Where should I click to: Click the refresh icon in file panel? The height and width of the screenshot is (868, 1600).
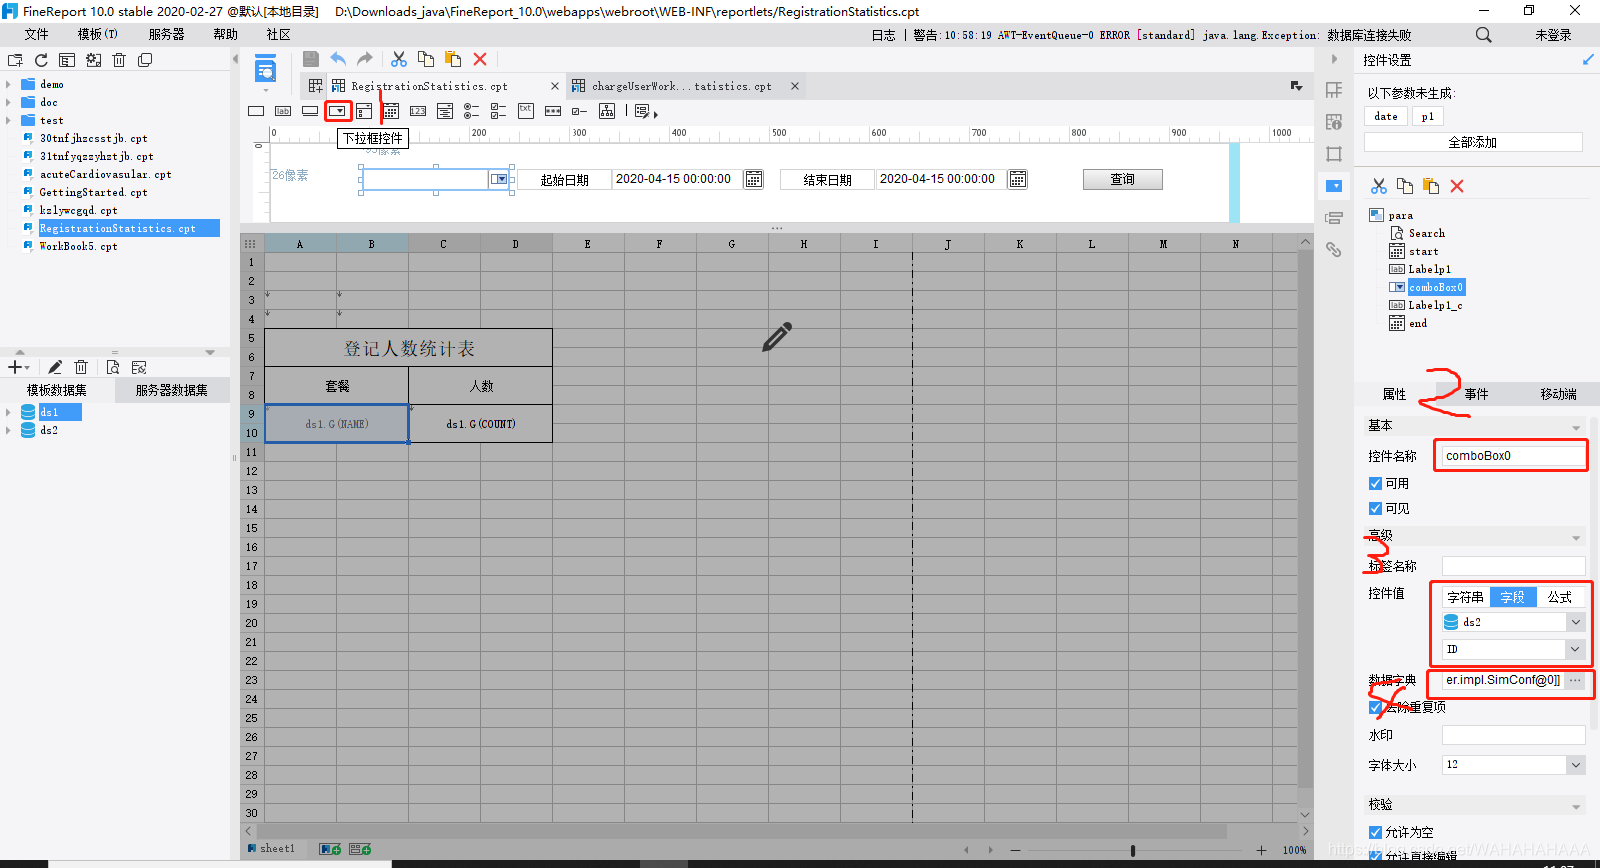click(x=41, y=60)
